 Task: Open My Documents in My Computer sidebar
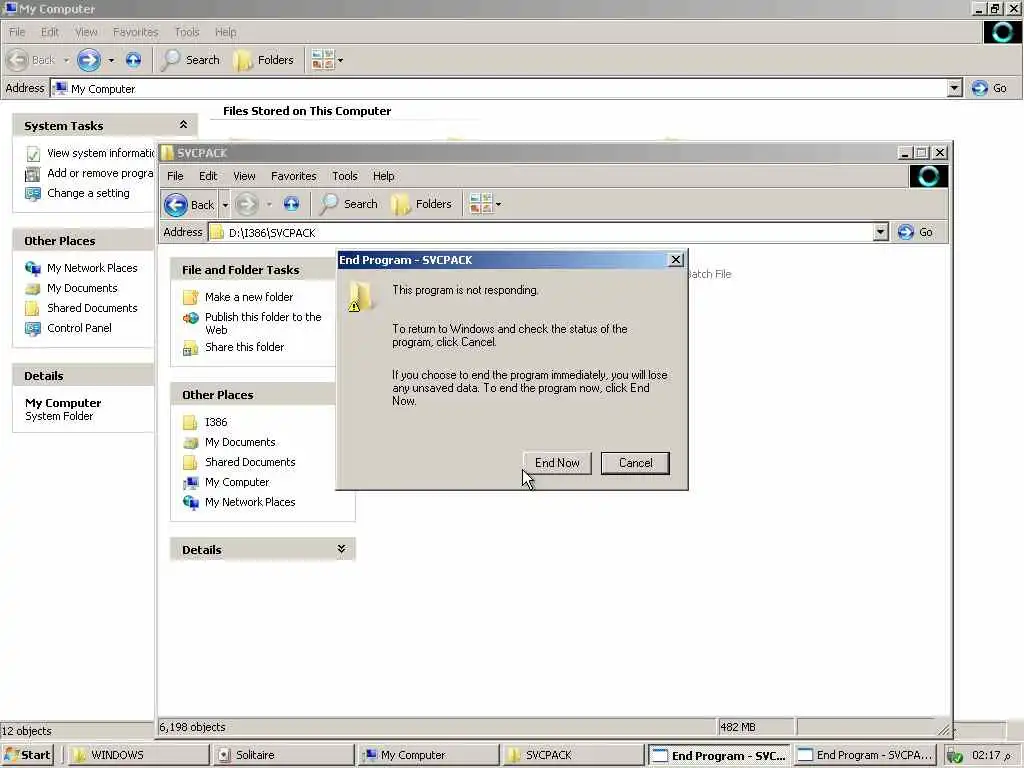(x=82, y=289)
